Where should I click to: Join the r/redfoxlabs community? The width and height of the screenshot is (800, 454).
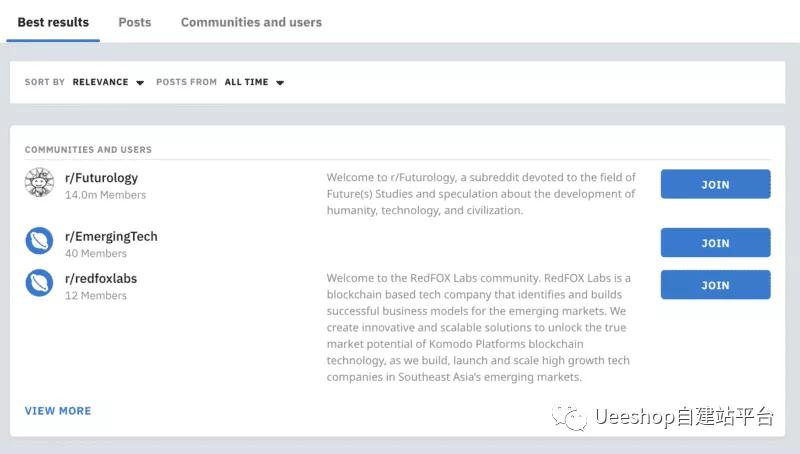click(715, 285)
